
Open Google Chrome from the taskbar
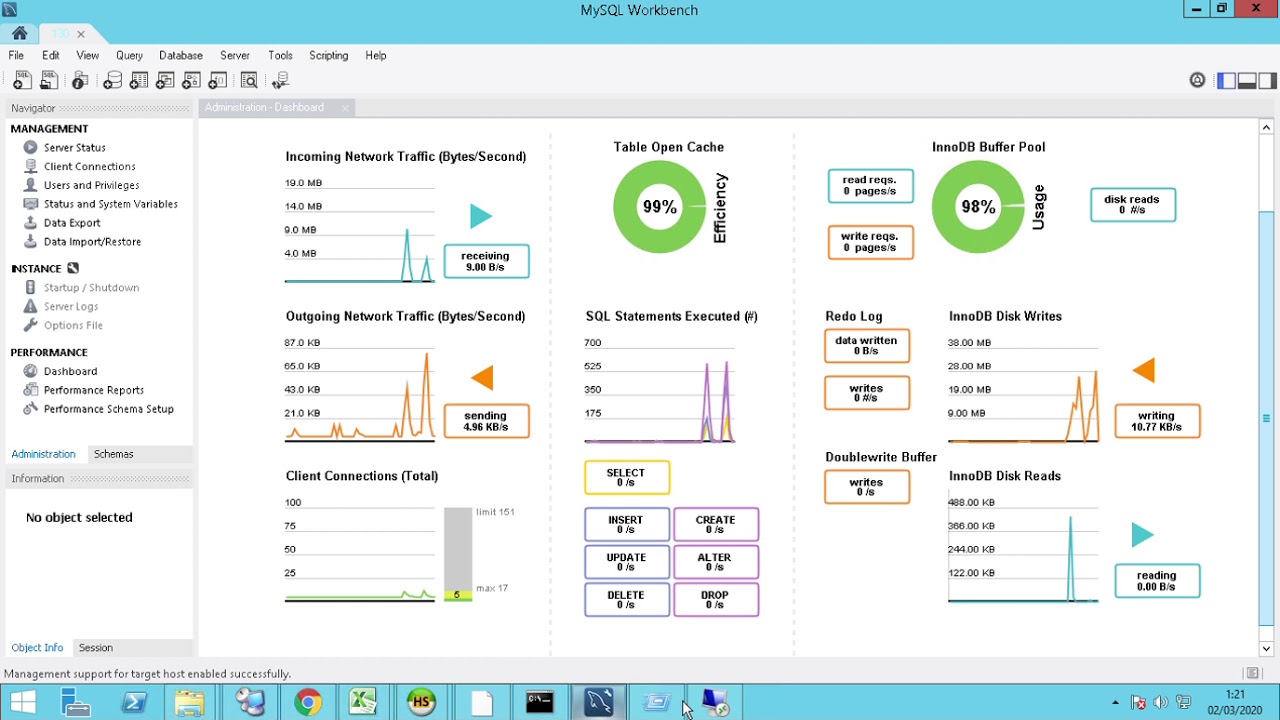(x=308, y=702)
